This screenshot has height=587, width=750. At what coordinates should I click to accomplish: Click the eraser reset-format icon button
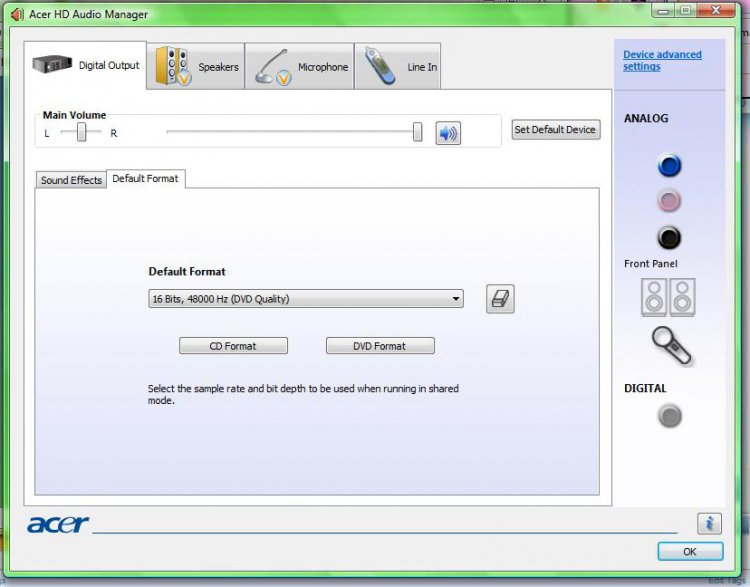pos(500,299)
